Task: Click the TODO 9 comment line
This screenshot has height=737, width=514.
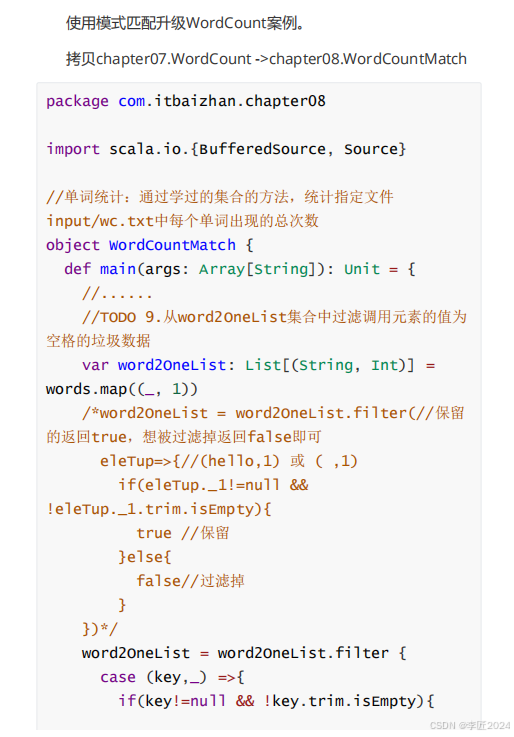Action: coord(274,317)
